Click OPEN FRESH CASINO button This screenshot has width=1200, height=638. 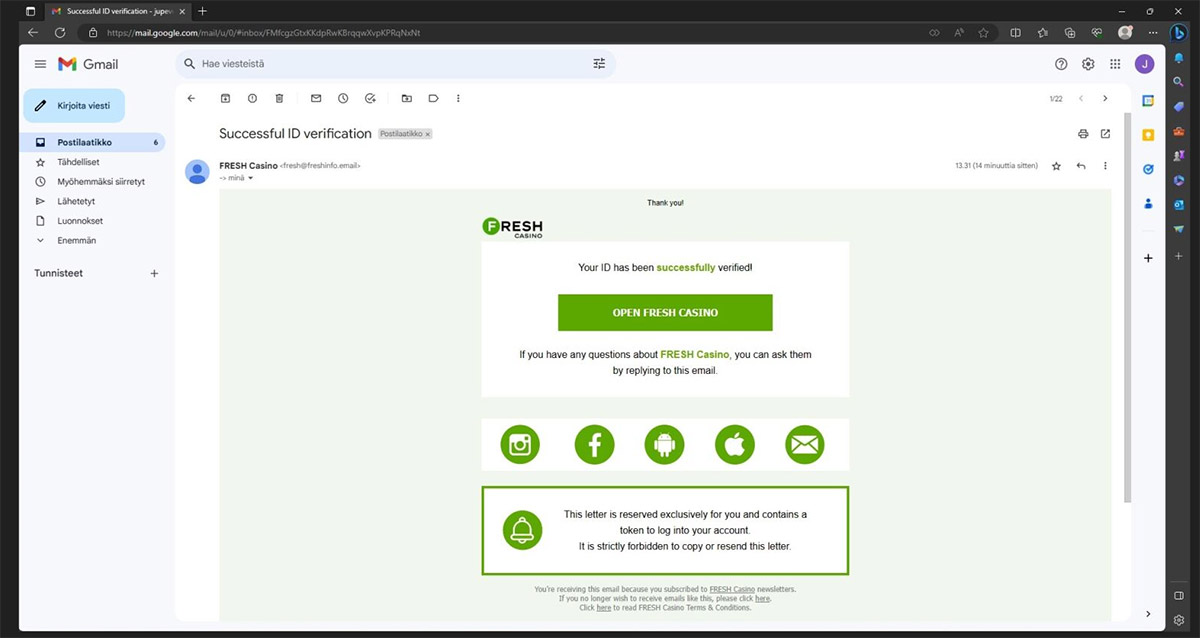pos(665,313)
